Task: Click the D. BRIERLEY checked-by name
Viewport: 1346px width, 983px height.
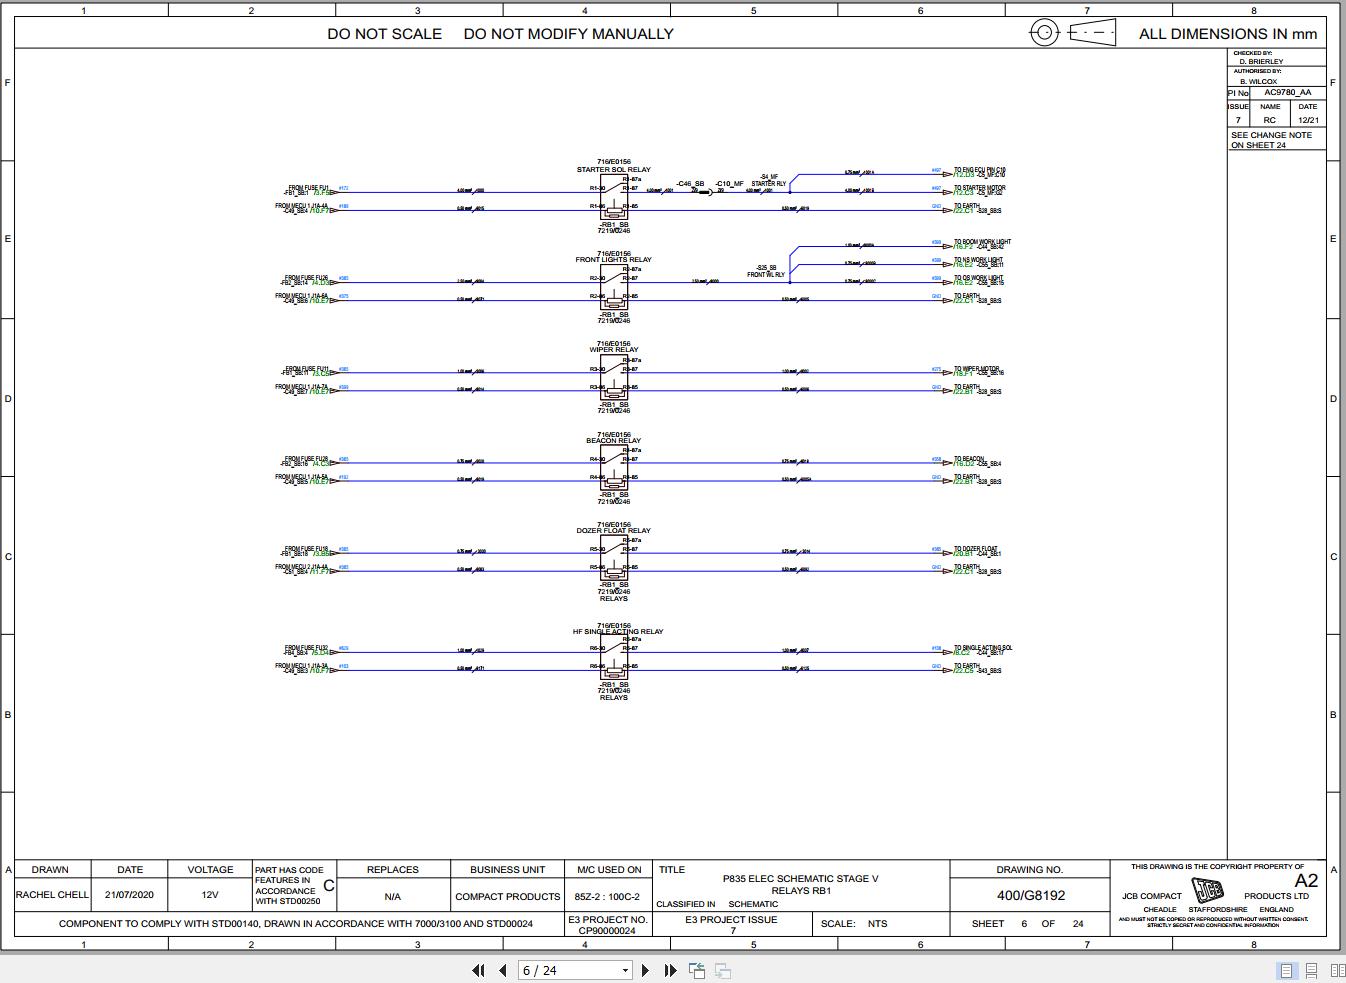Action: tap(1261, 62)
